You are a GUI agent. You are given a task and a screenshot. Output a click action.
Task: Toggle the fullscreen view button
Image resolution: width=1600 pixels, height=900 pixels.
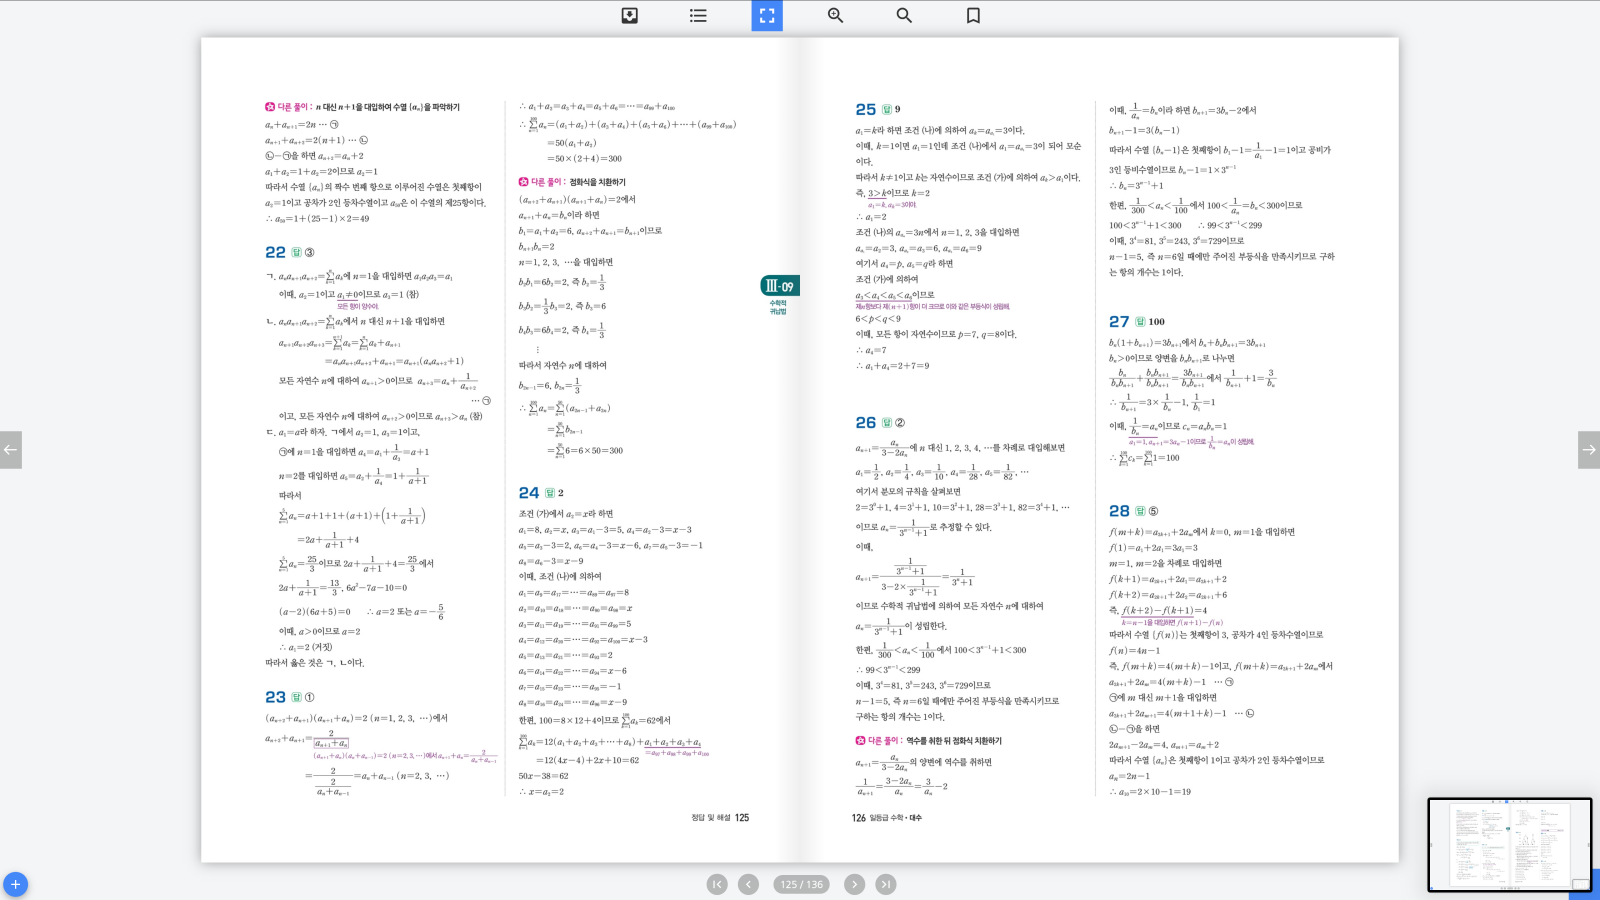[767, 15]
